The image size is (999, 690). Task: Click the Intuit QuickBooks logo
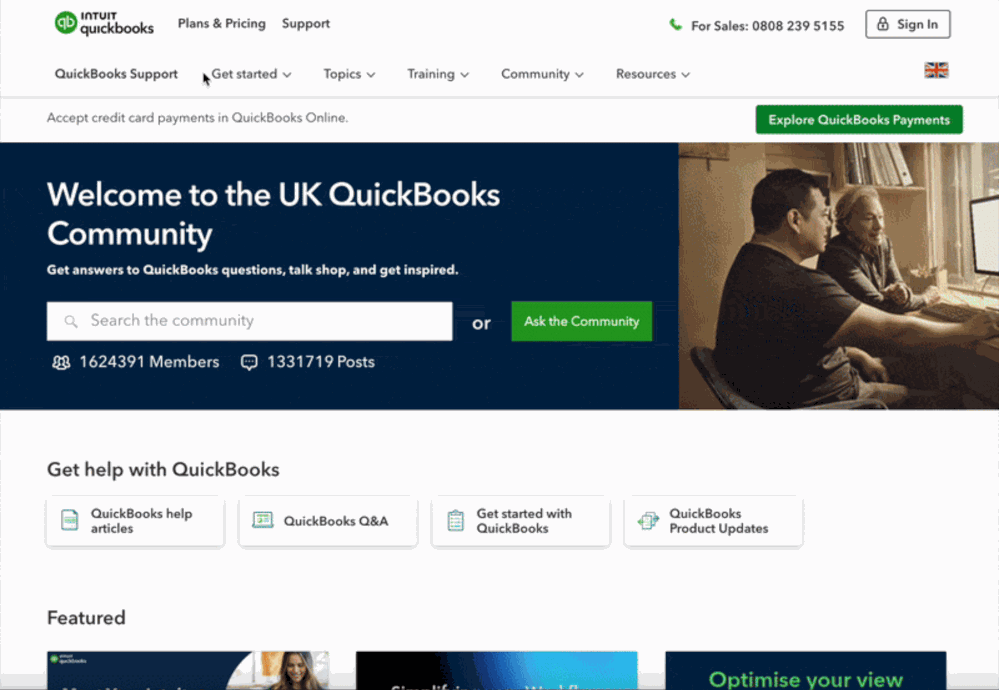pyautogui.click(x=104, y=24)
